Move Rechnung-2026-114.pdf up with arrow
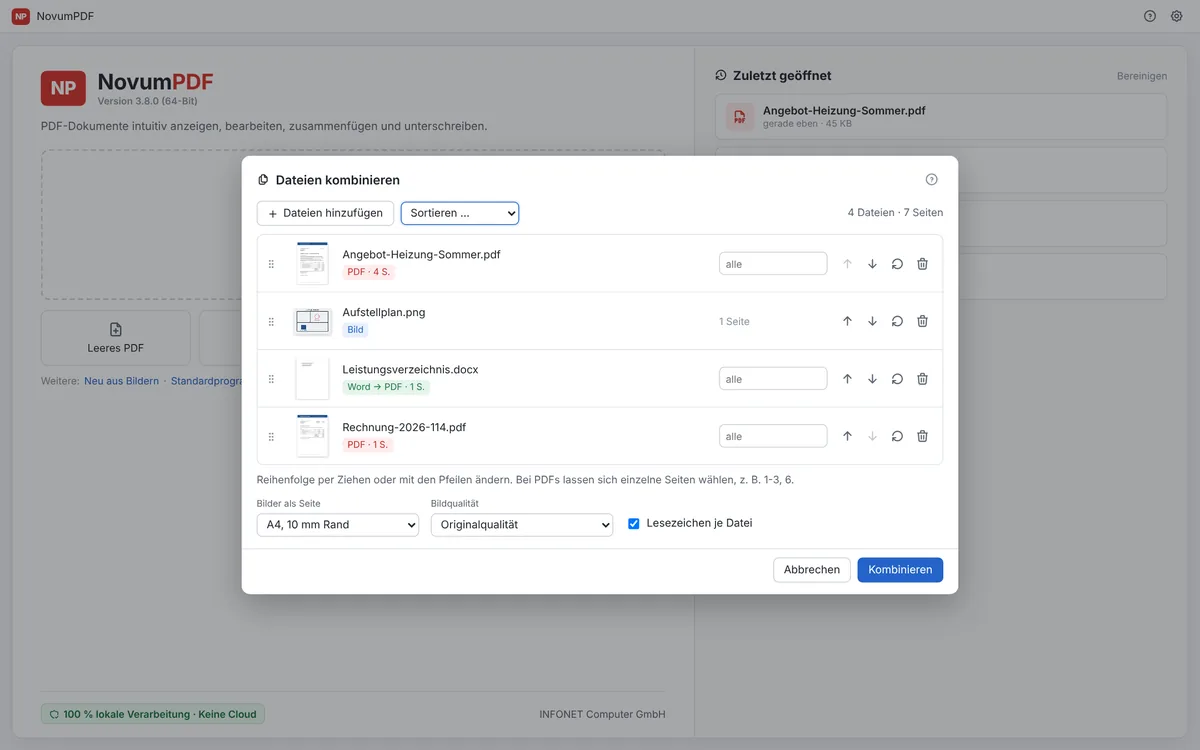The width and height of the screenshot is (1200, 750). pyautogui.click(x=847, y=436)
